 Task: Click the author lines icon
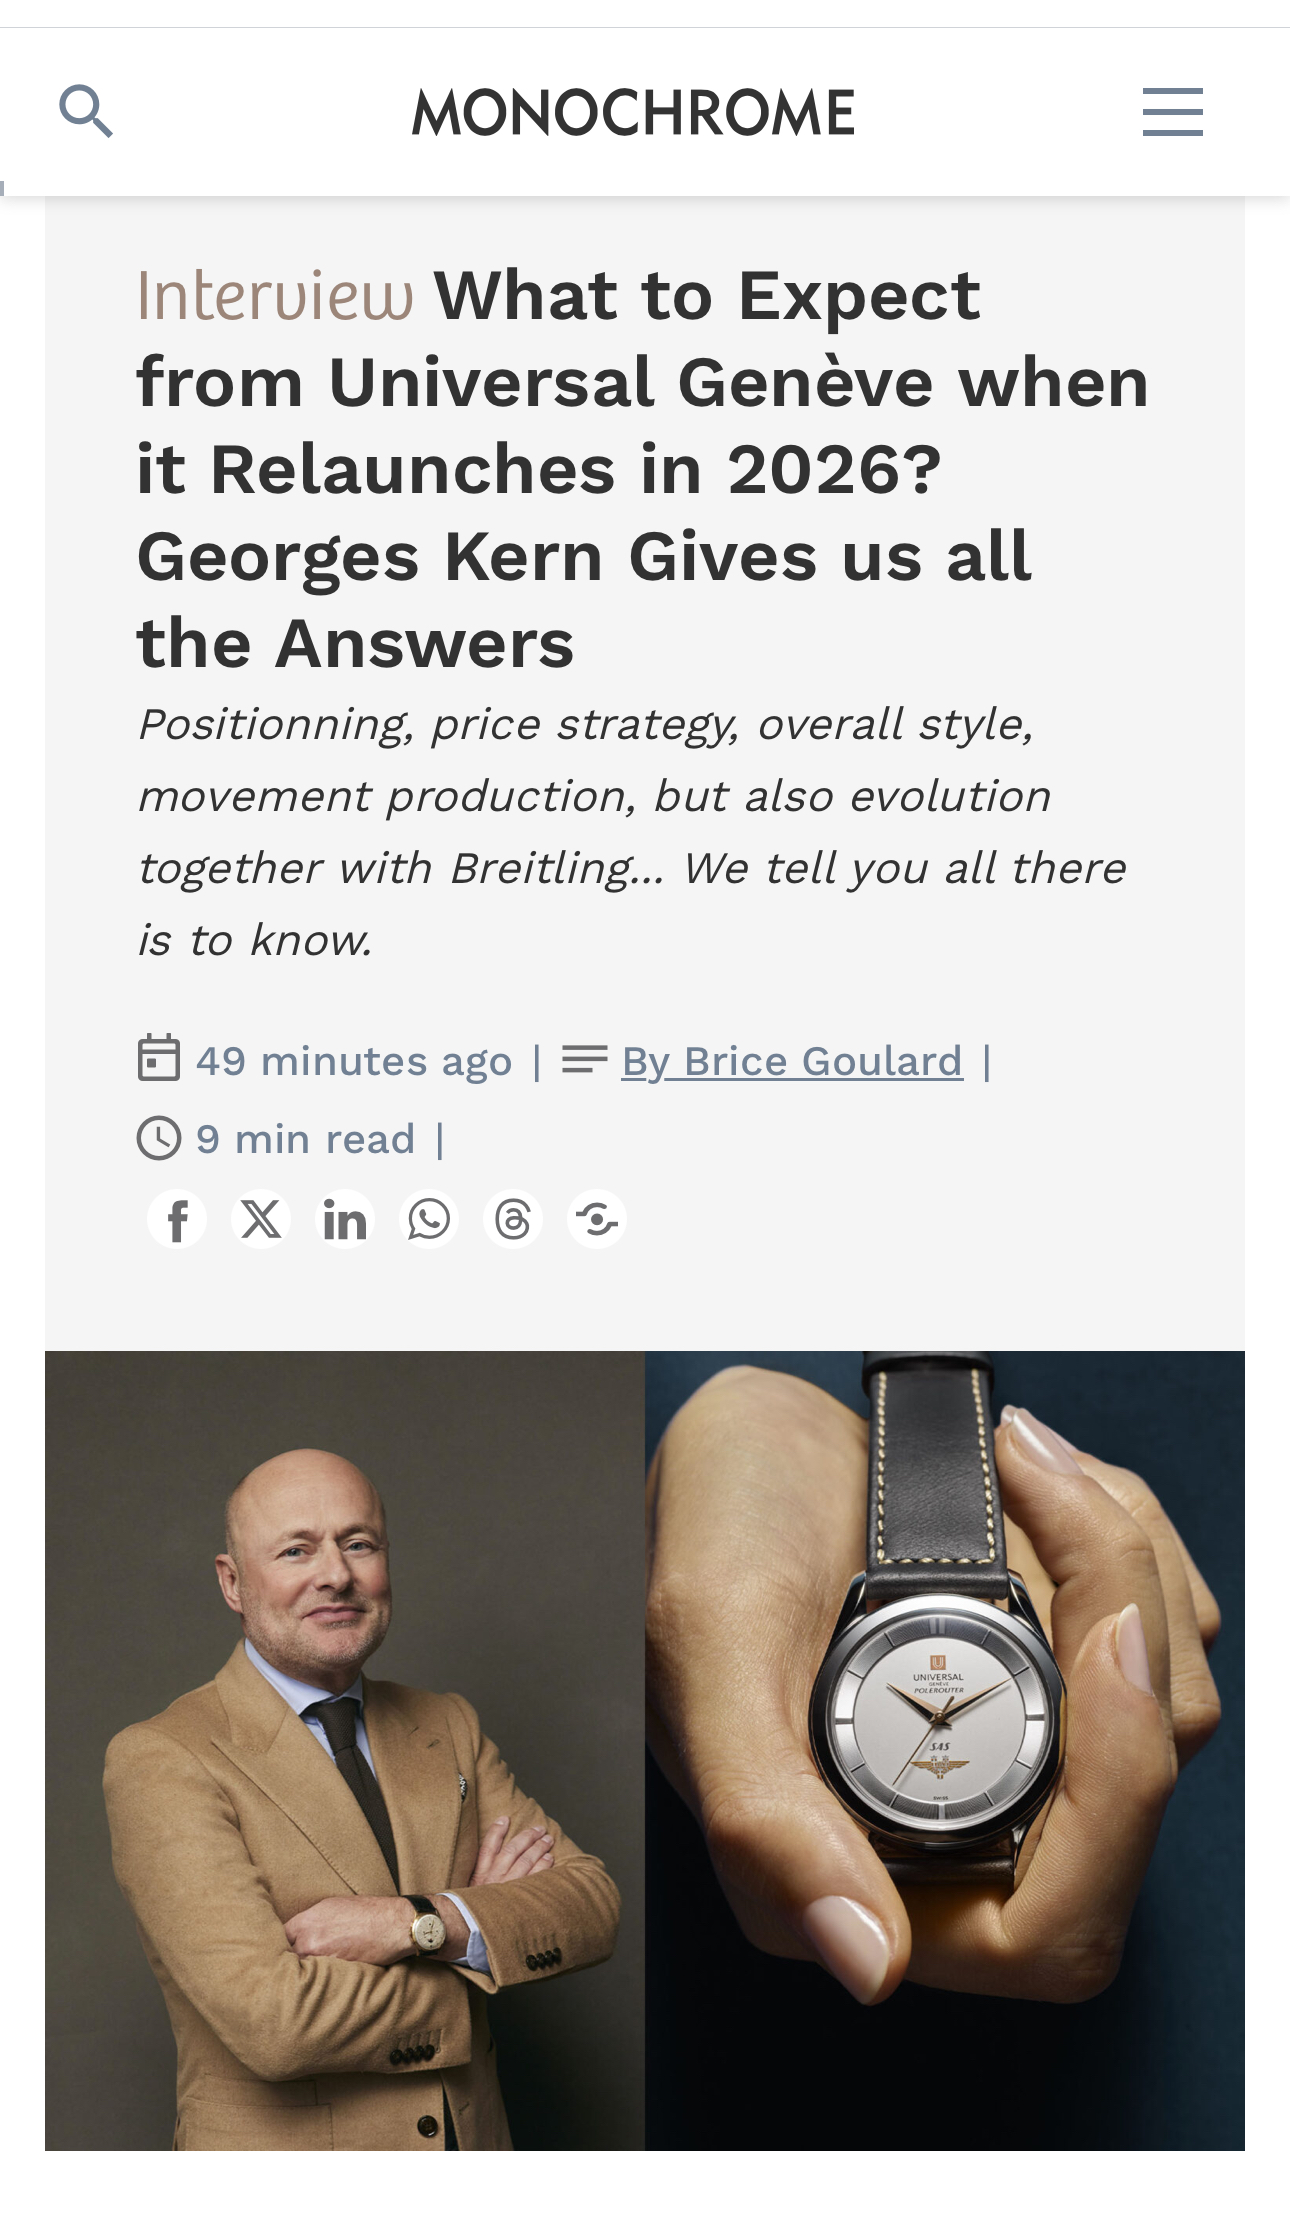pos(584,1059)
